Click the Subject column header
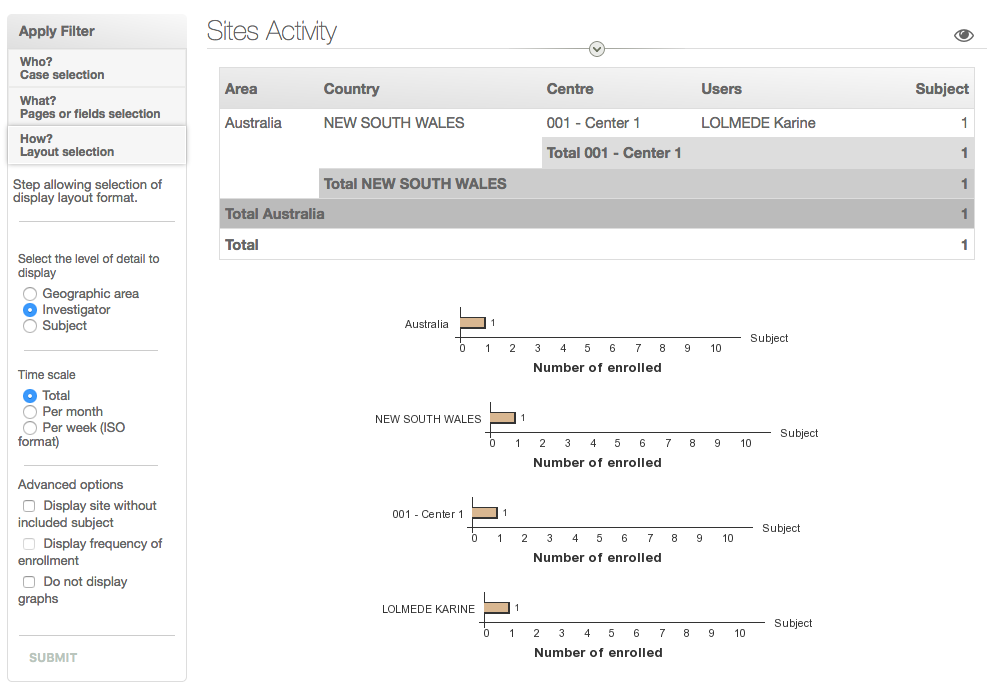The height and width of the screenshot is (694, 992). 941,89
